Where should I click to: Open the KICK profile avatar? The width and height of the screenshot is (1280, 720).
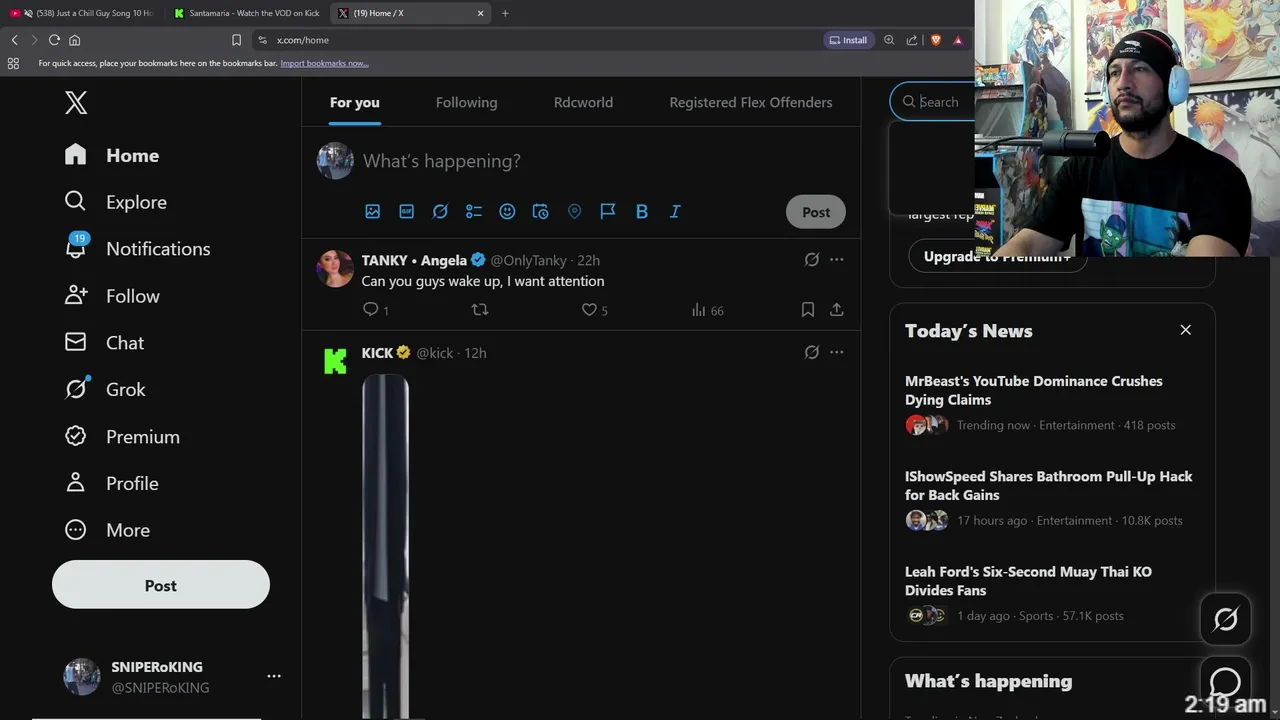335,361
